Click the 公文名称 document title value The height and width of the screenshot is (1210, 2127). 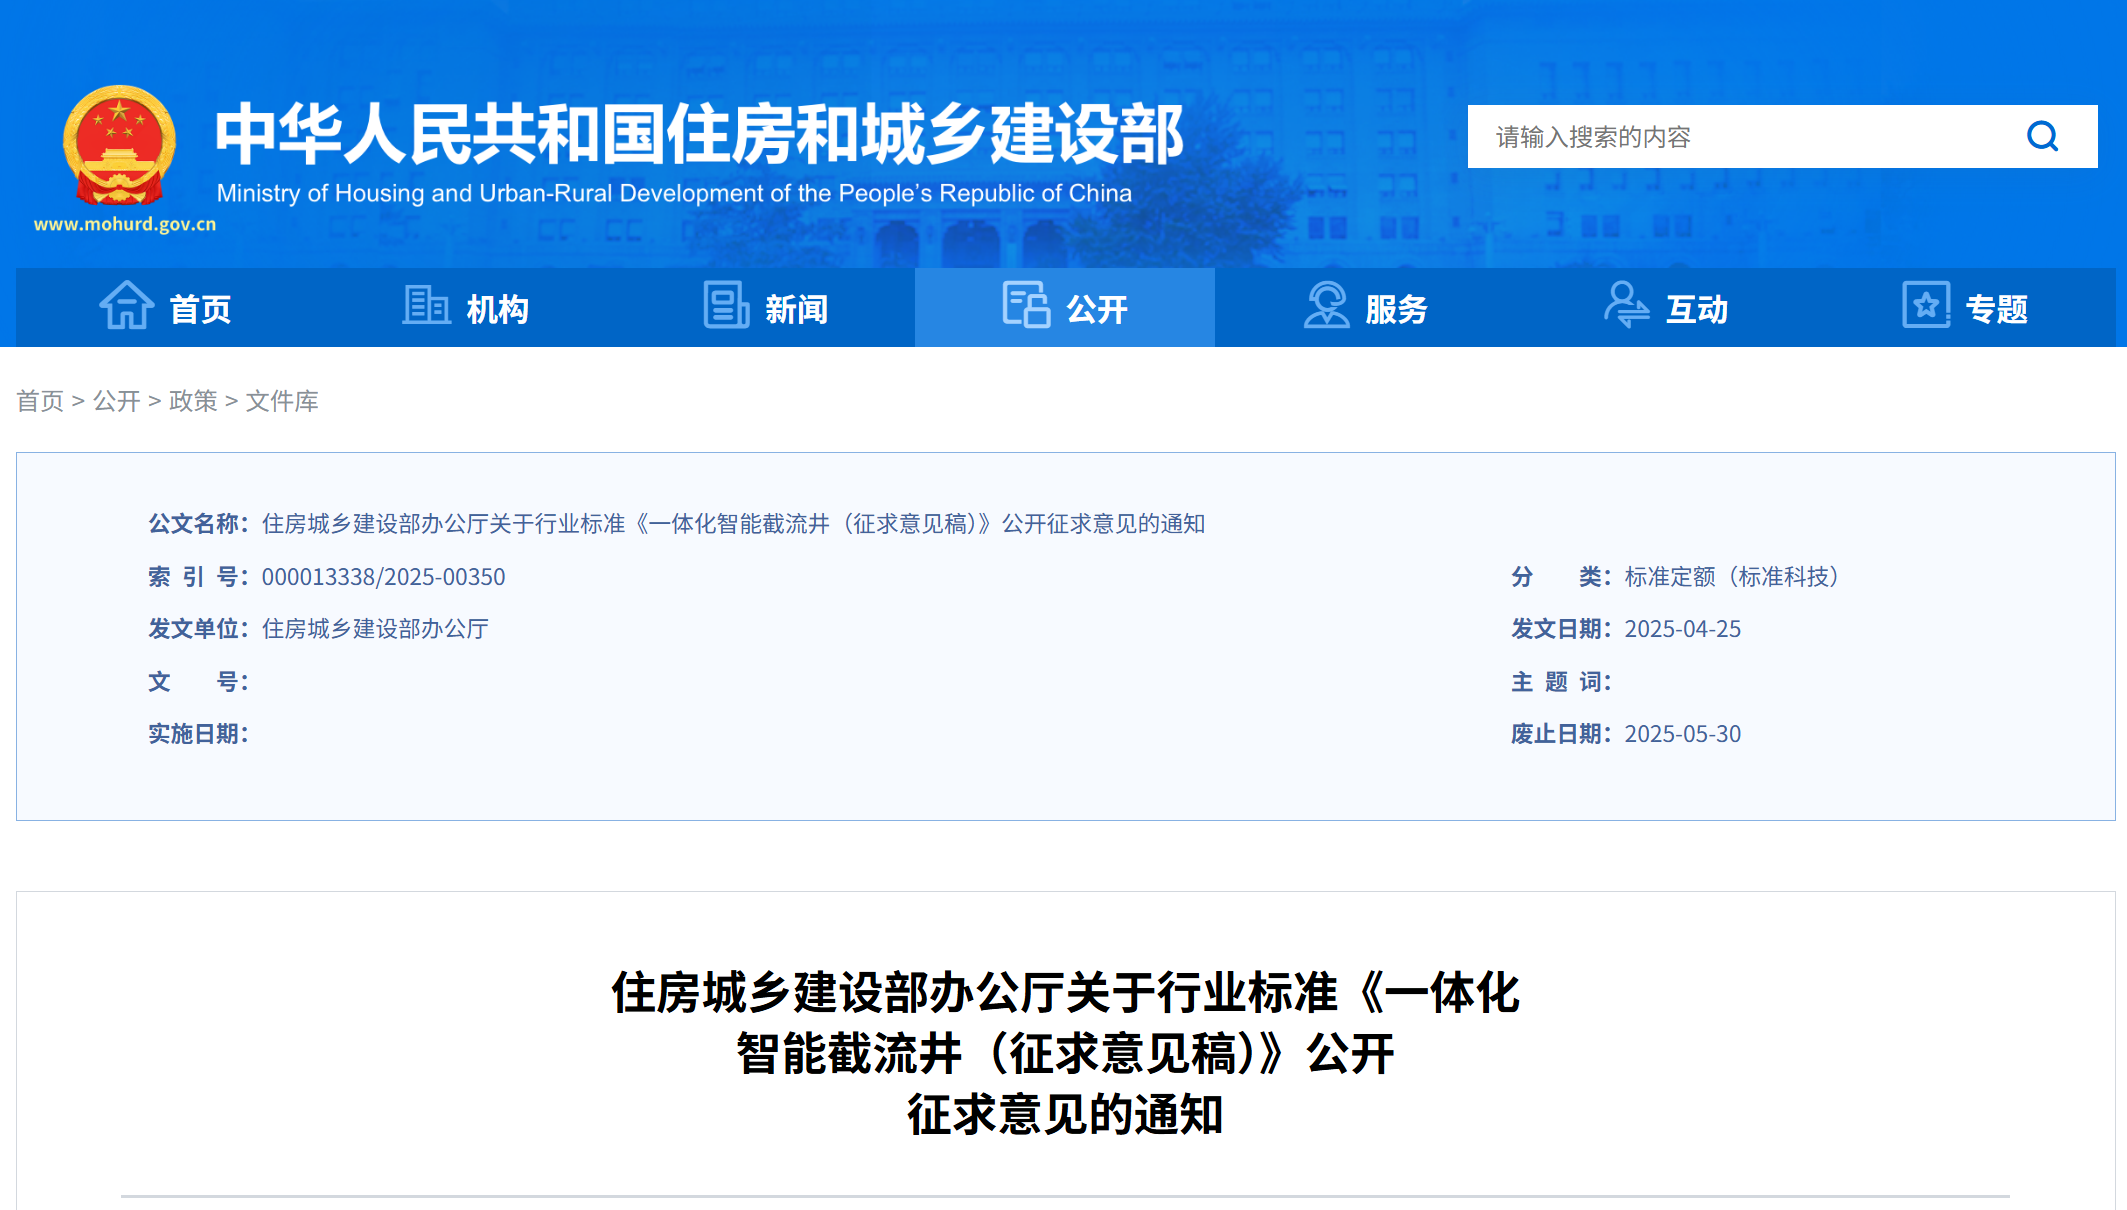point(733,524)
